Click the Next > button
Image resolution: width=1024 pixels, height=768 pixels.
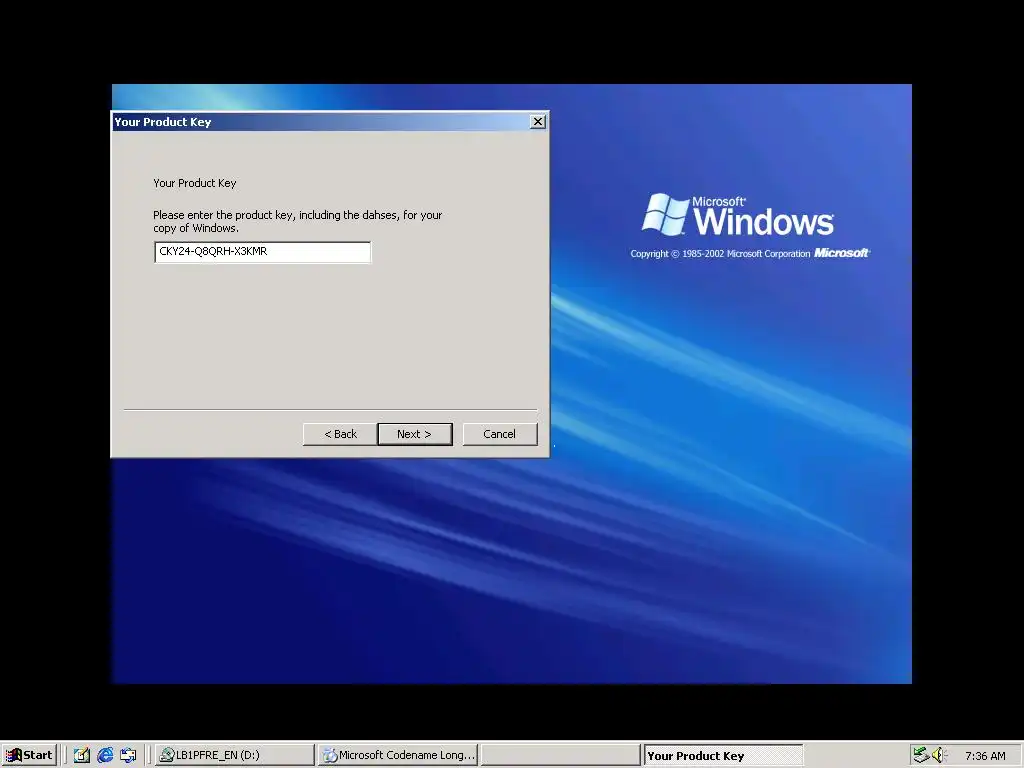[x=415, y=434]
